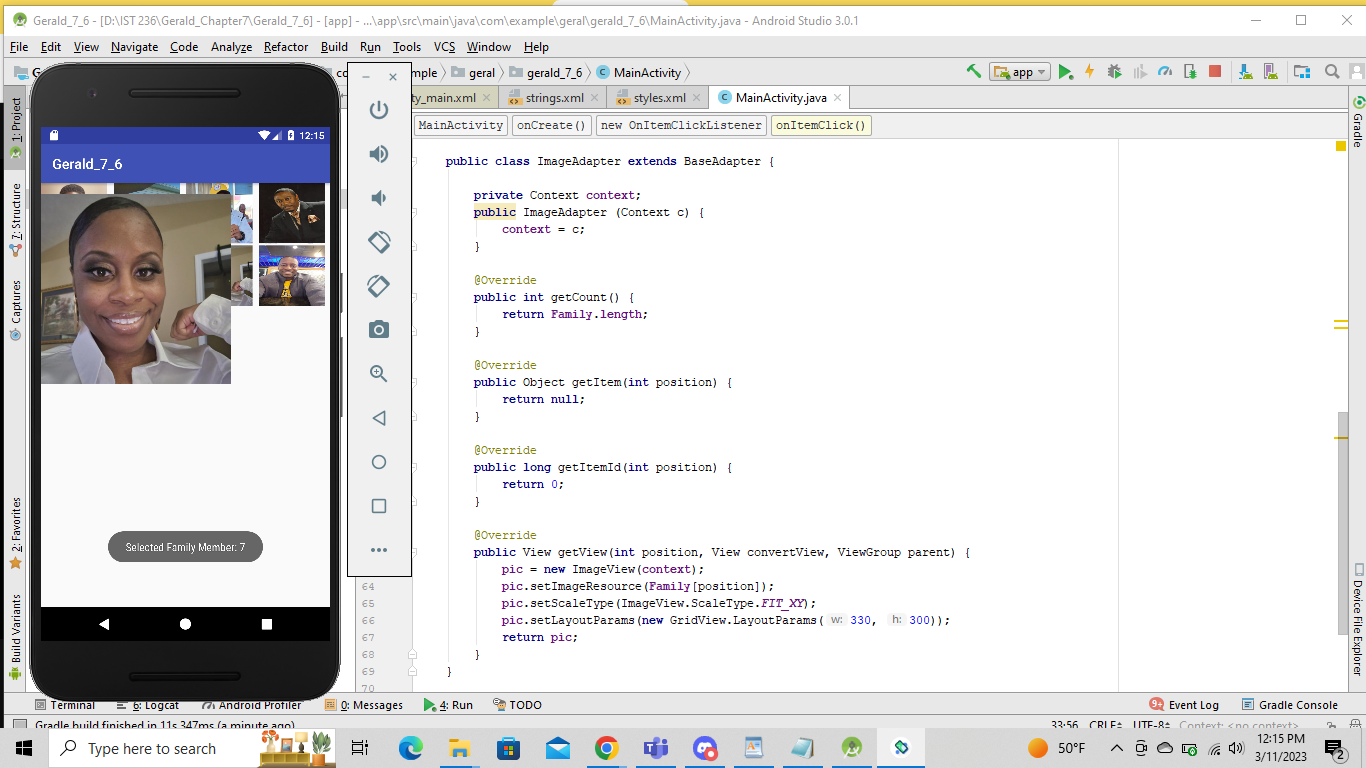
Task: Toggle the Event Log tool window
Action: (1184, 705)
